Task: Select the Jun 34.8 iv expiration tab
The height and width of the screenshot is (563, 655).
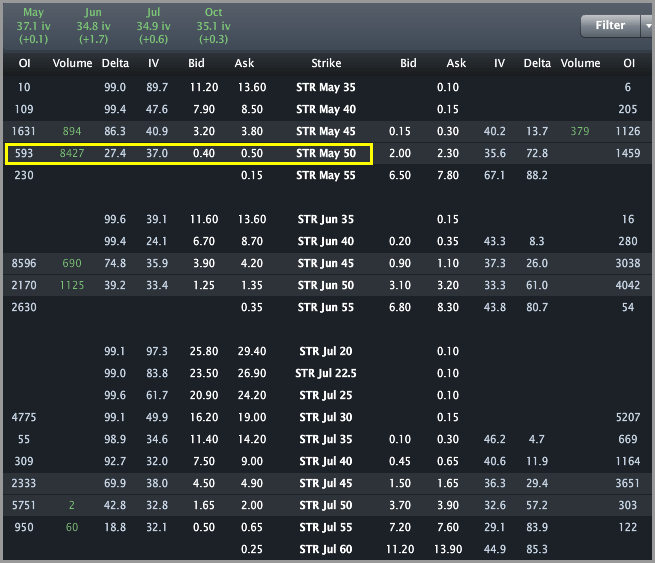Action: (x=93, y=26)
